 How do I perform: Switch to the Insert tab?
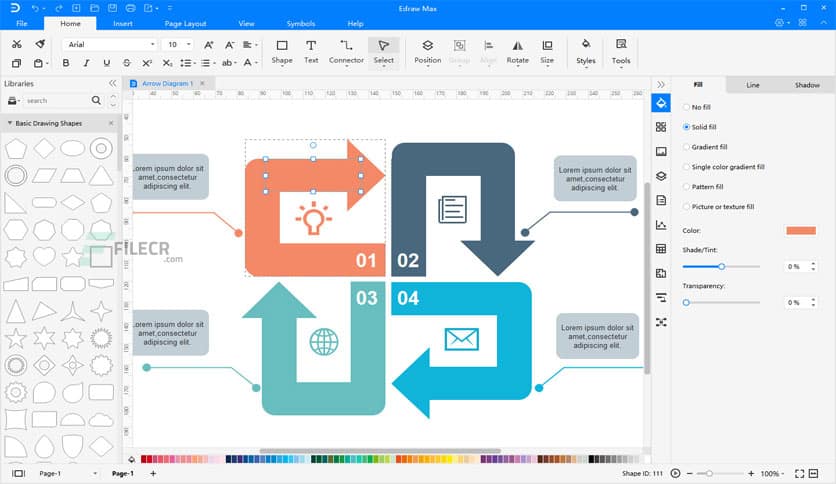pos(123,23)
